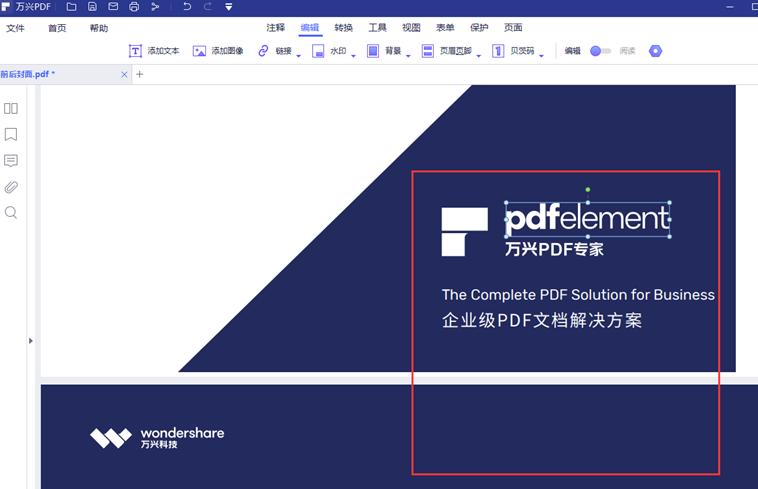Switch to the 视图 tab

pos(411,28)
